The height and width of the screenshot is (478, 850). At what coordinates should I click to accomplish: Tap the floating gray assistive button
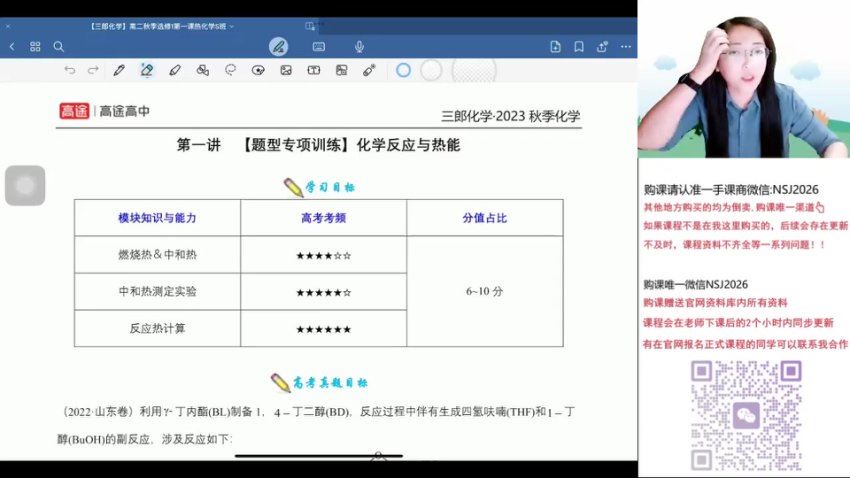[25, 186]
